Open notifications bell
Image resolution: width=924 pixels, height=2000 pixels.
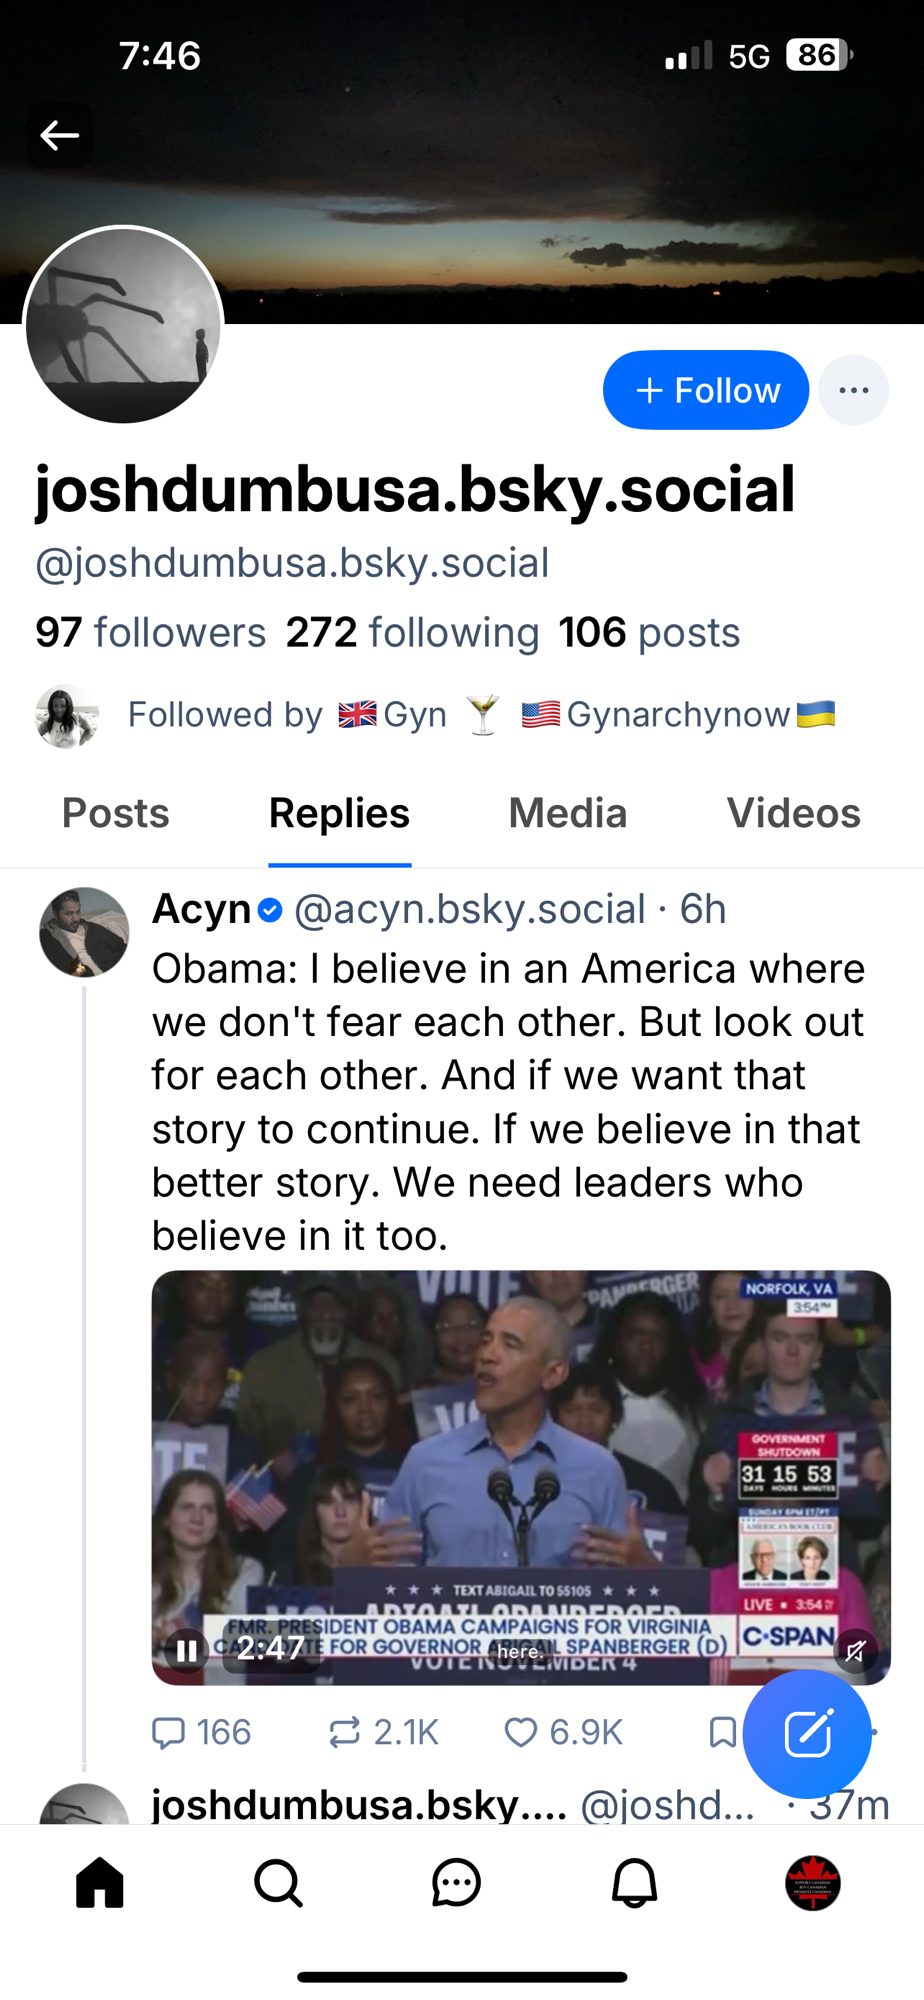634,1884
